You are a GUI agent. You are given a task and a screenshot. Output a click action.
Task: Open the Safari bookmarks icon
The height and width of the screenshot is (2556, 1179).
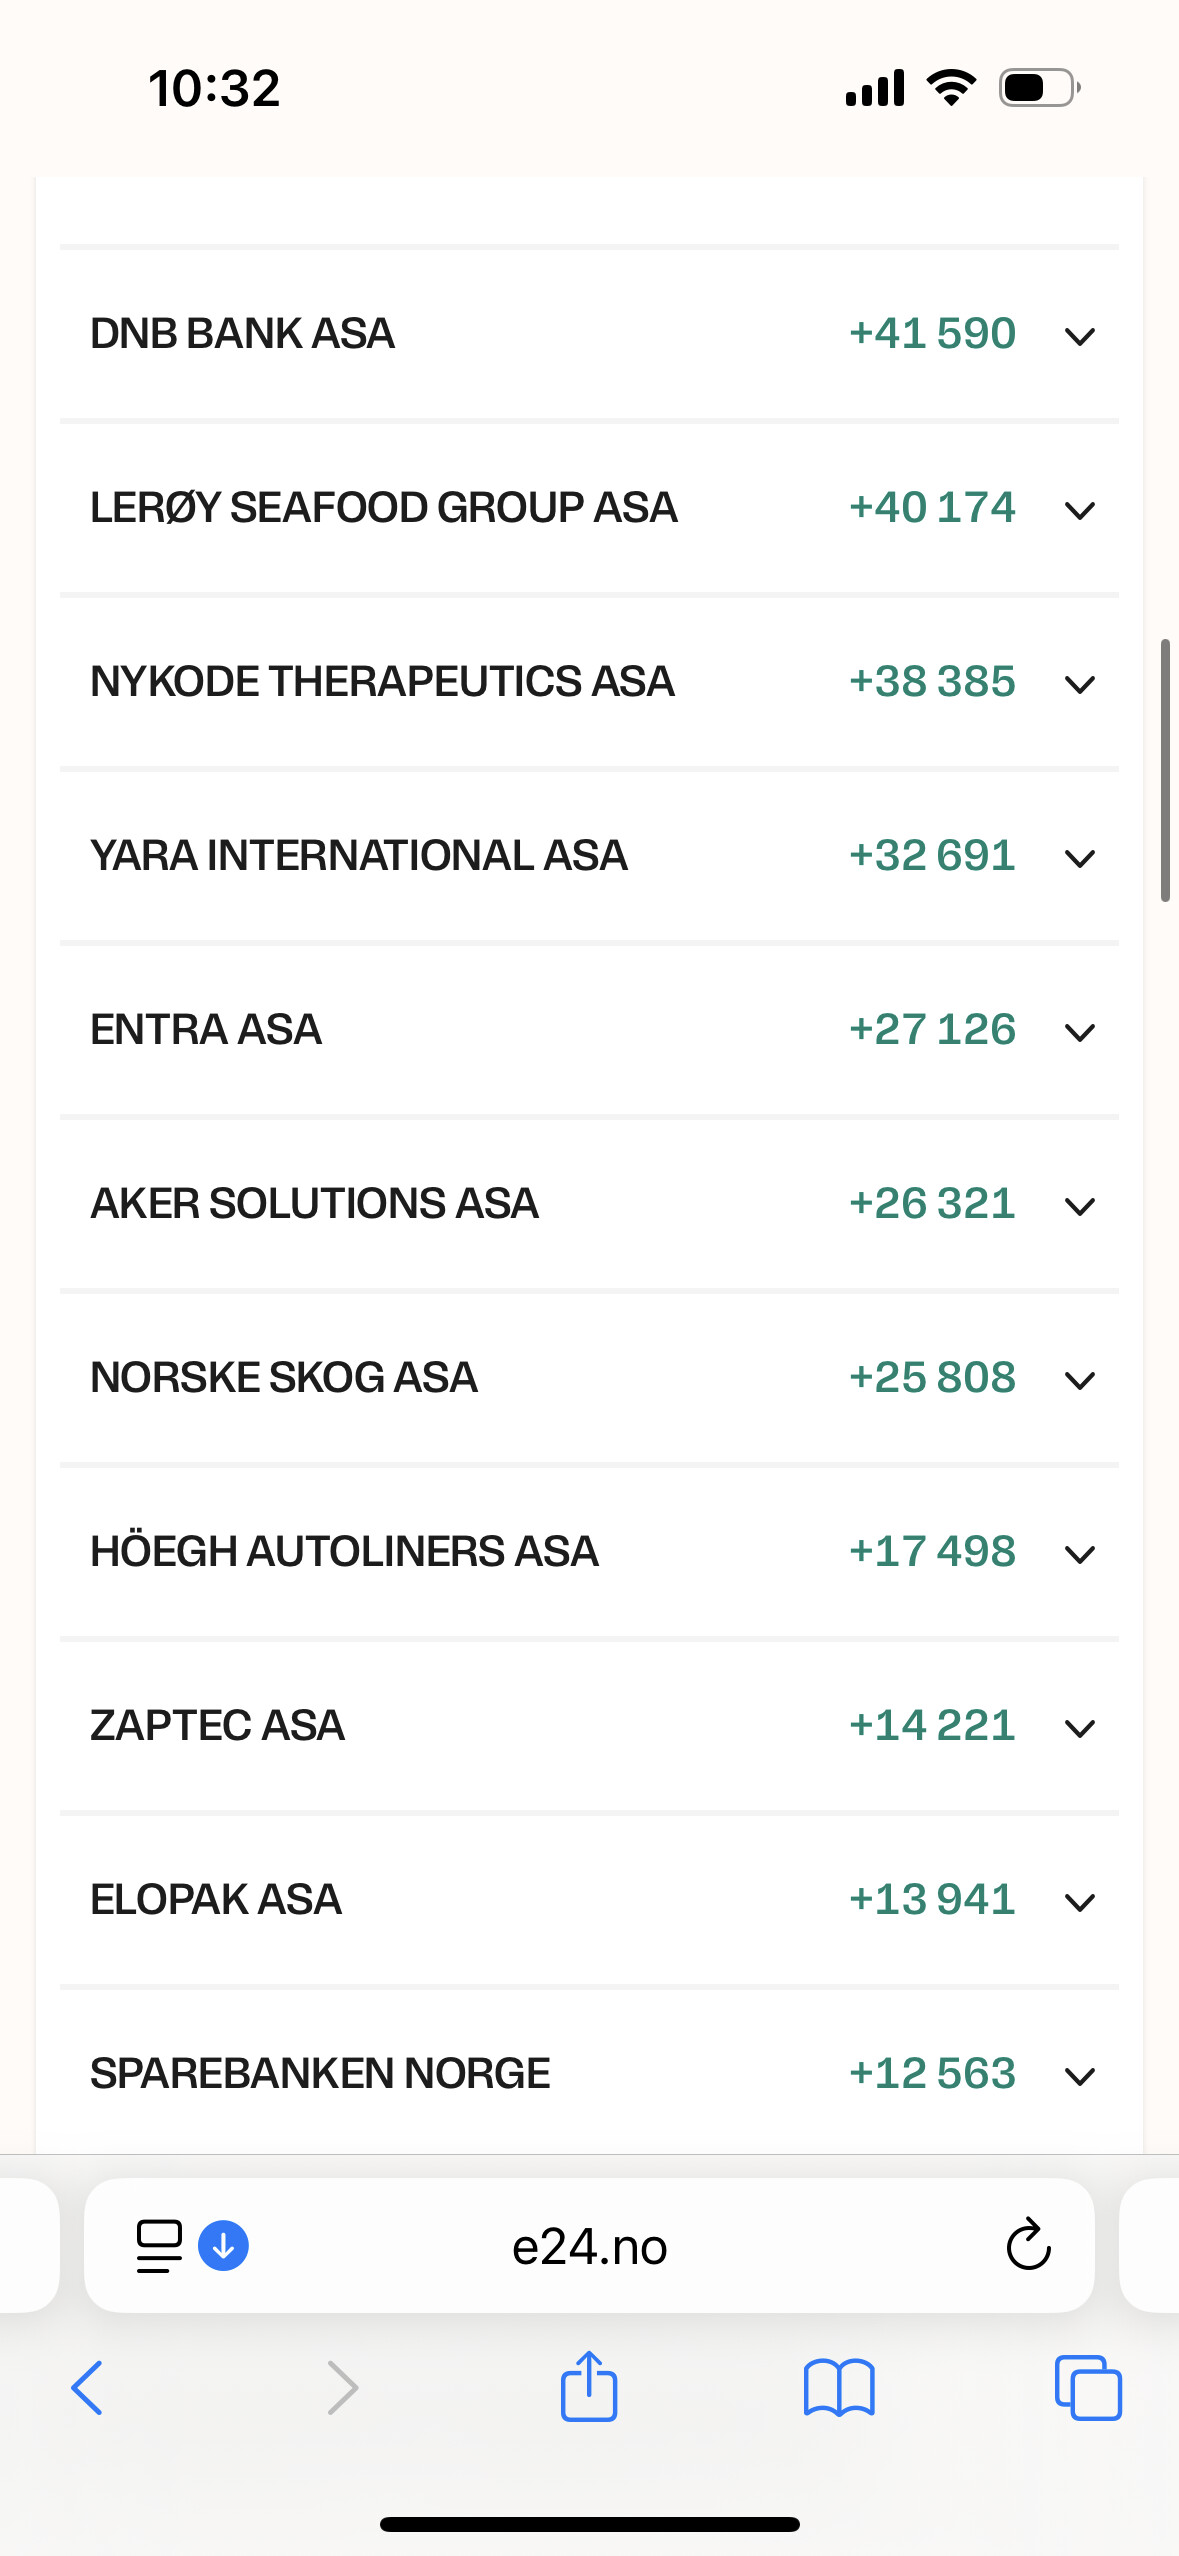pos(839,2388)
